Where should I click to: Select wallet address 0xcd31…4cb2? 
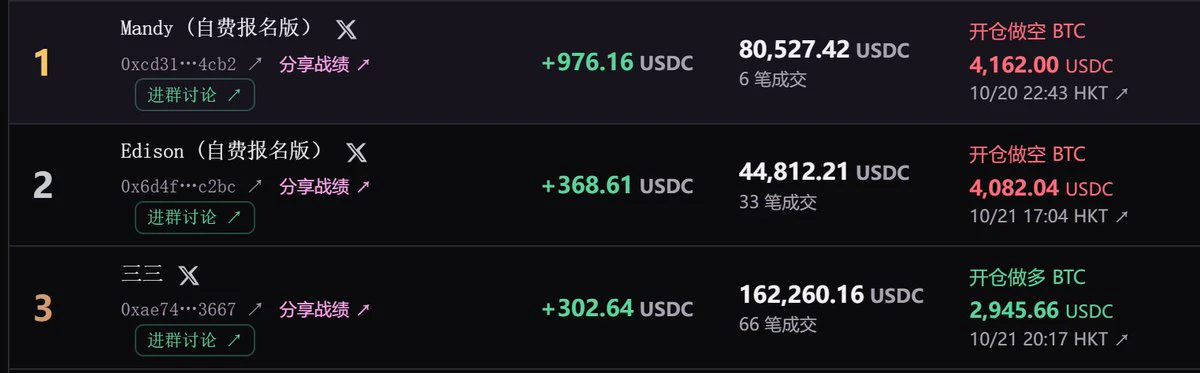(x=179, y=64)
